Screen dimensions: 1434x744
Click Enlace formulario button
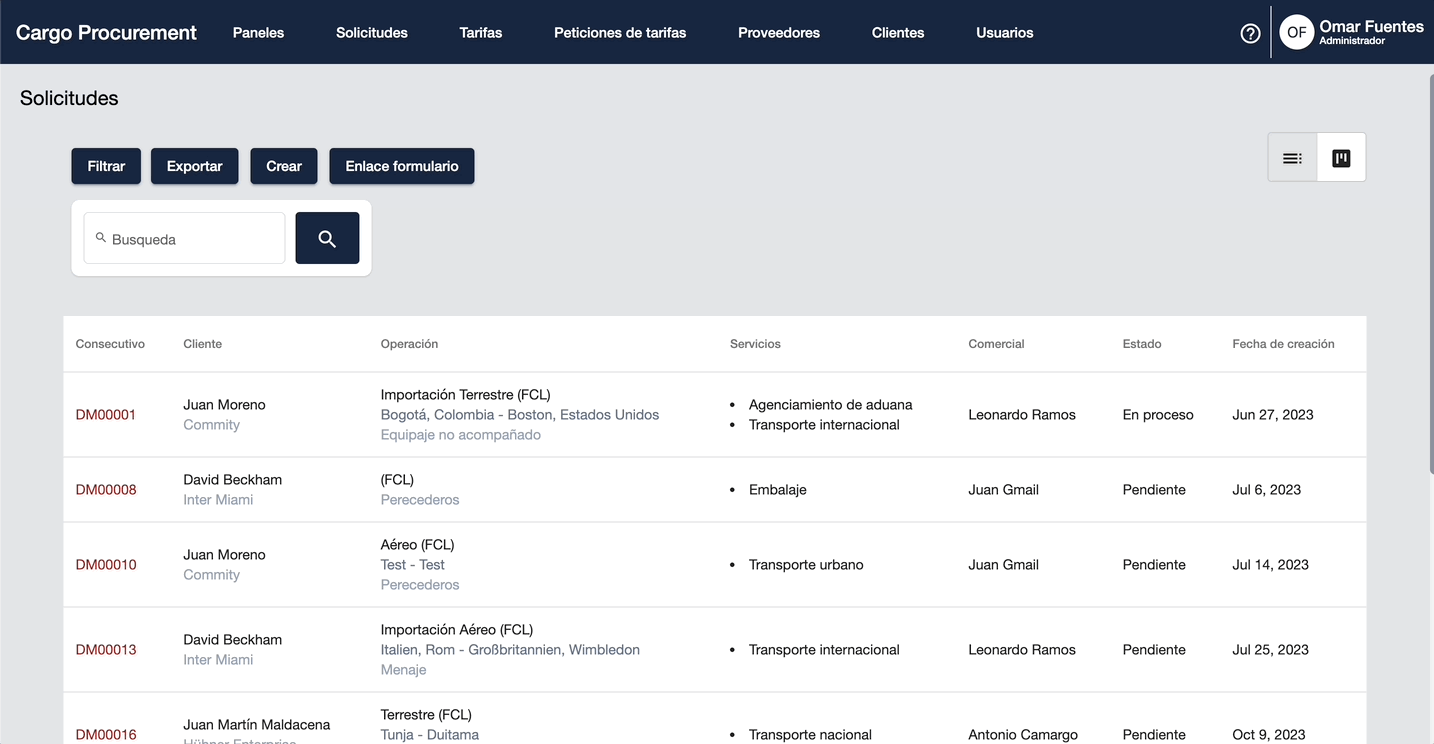tap(402, 166)
